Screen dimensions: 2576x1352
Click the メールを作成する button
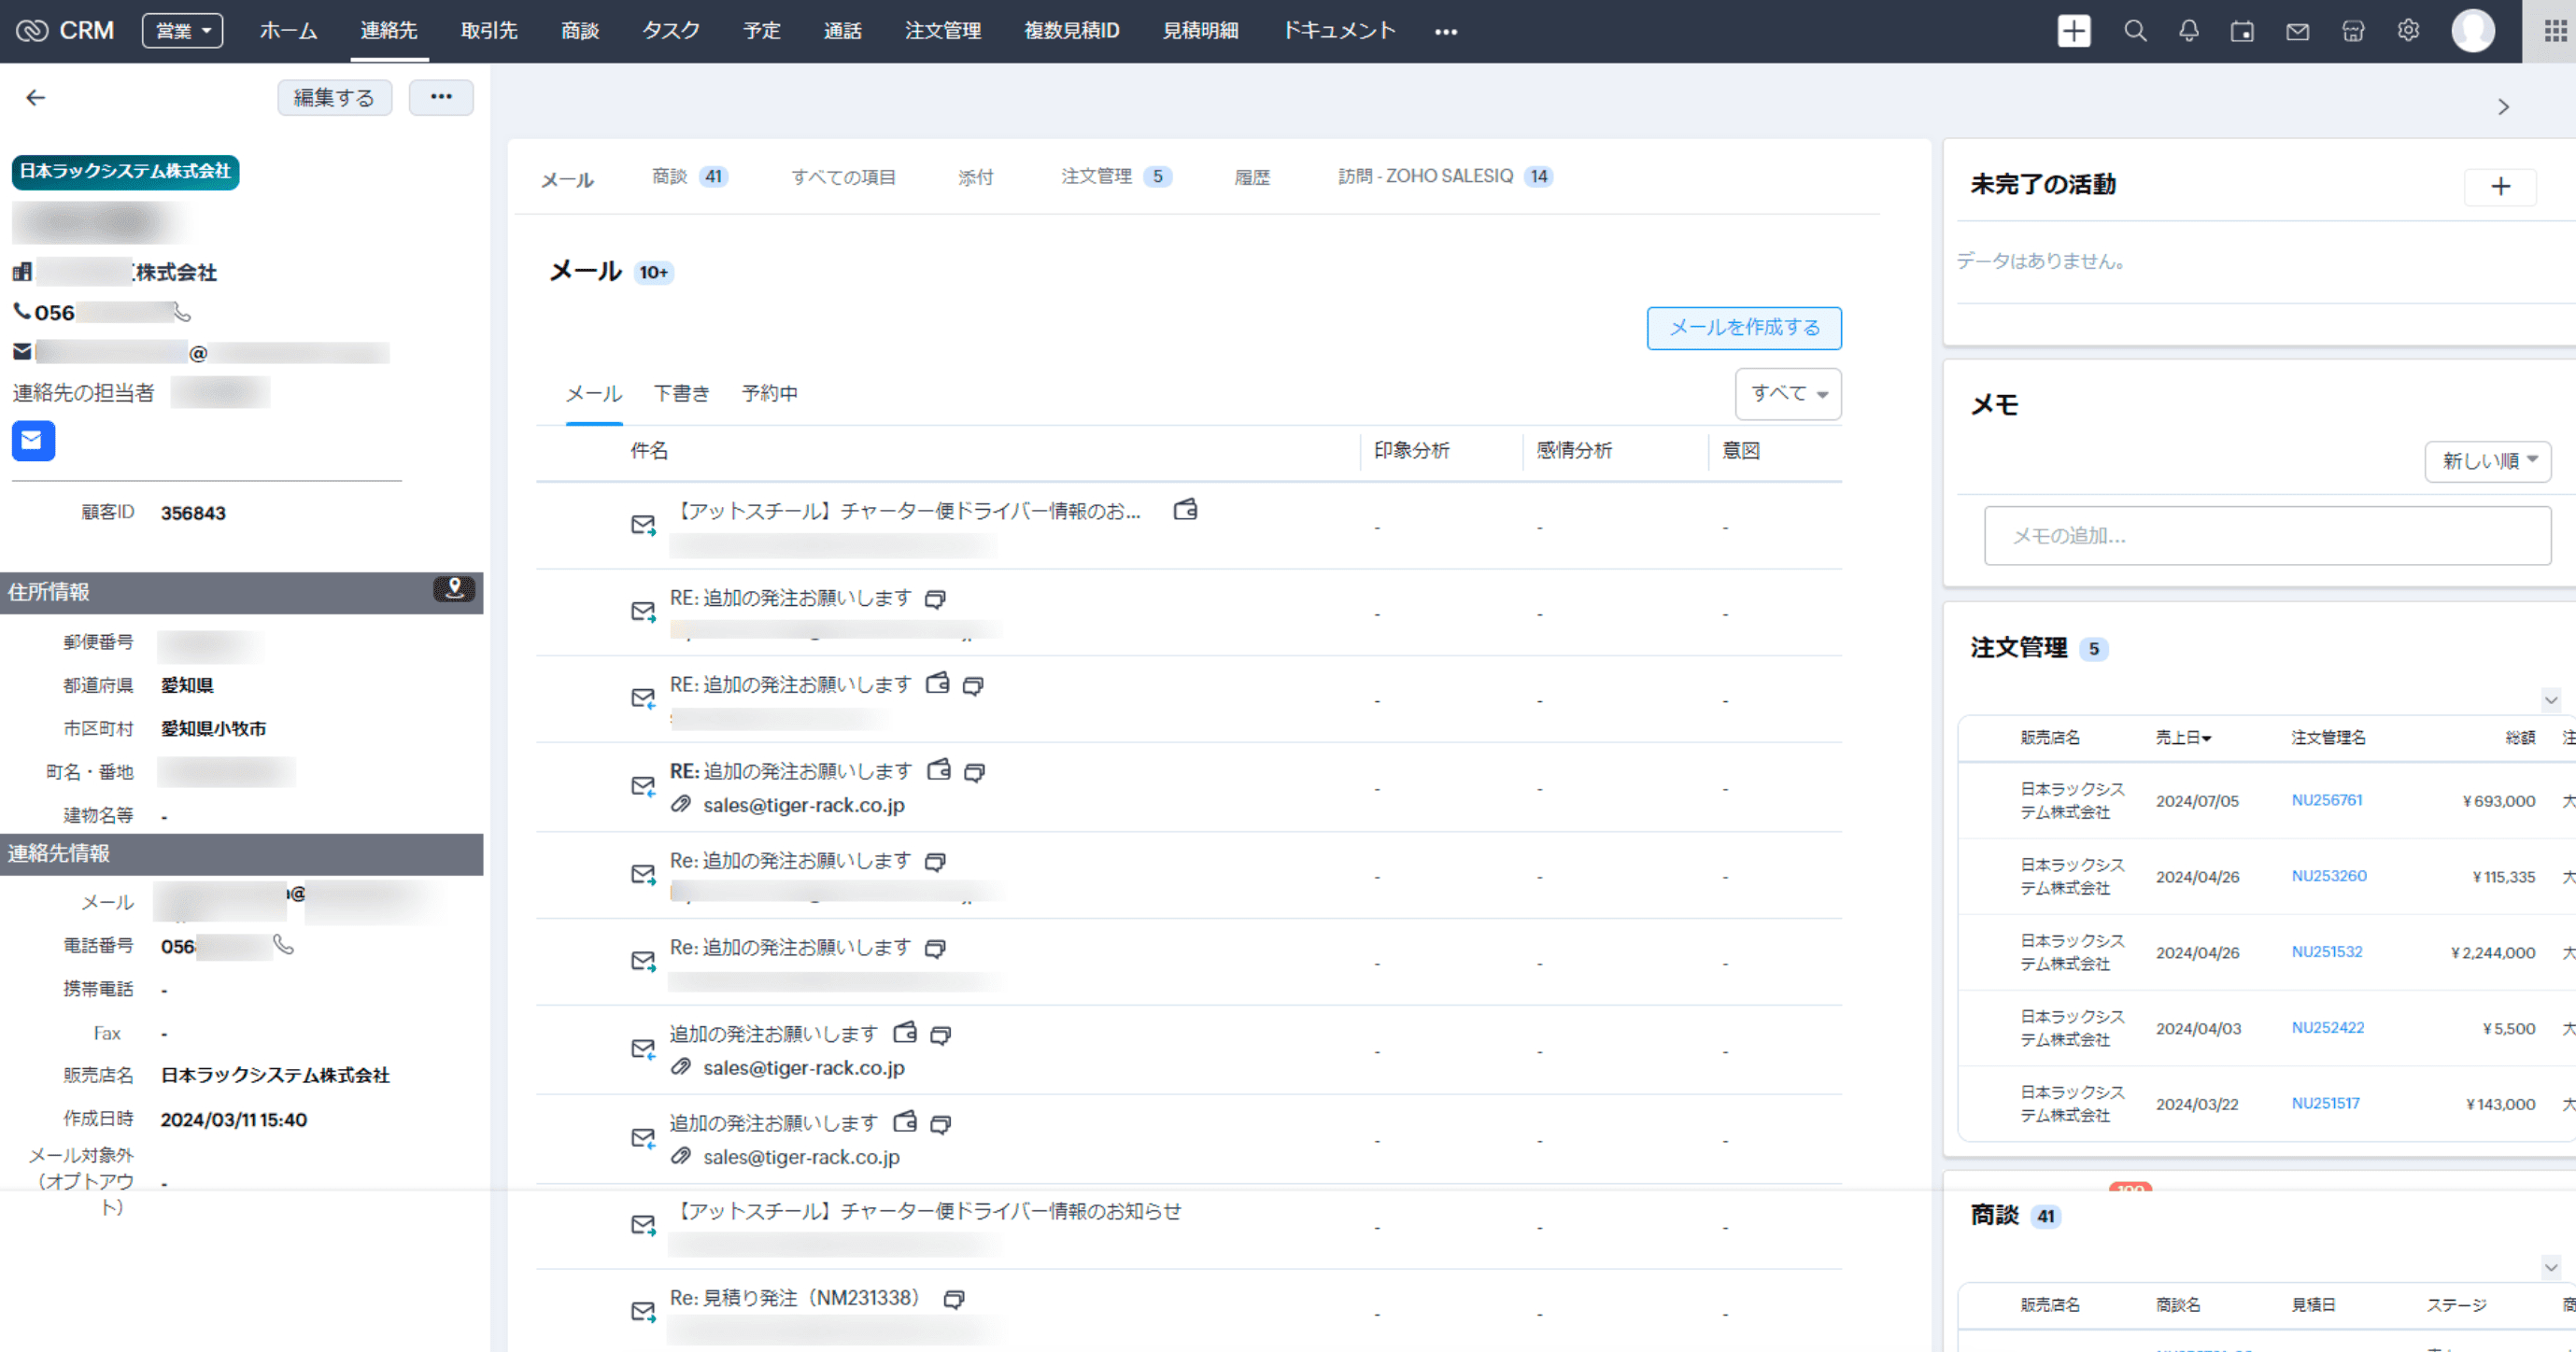point(1744,328)
